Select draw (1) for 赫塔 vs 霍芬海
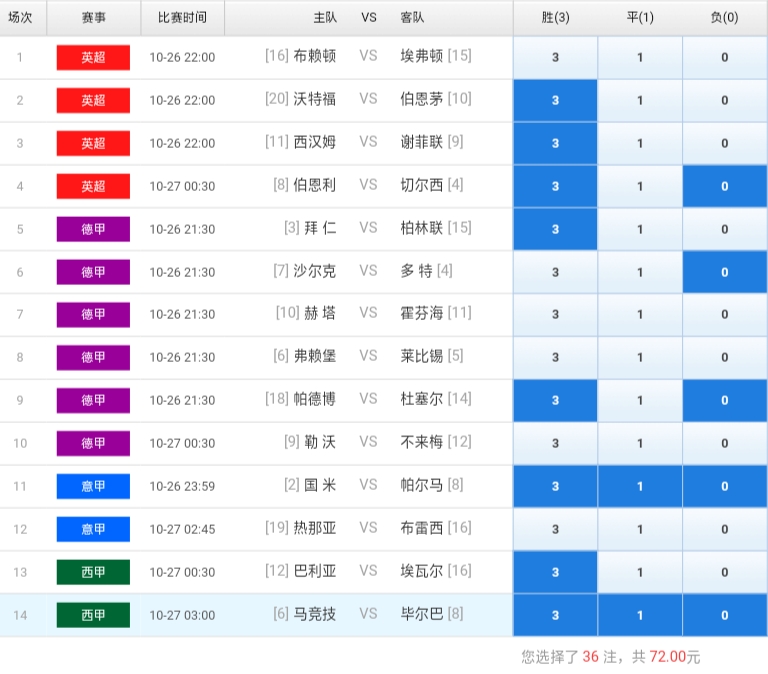Viewport: 768px width, 674px height. (x=640, y=314)
